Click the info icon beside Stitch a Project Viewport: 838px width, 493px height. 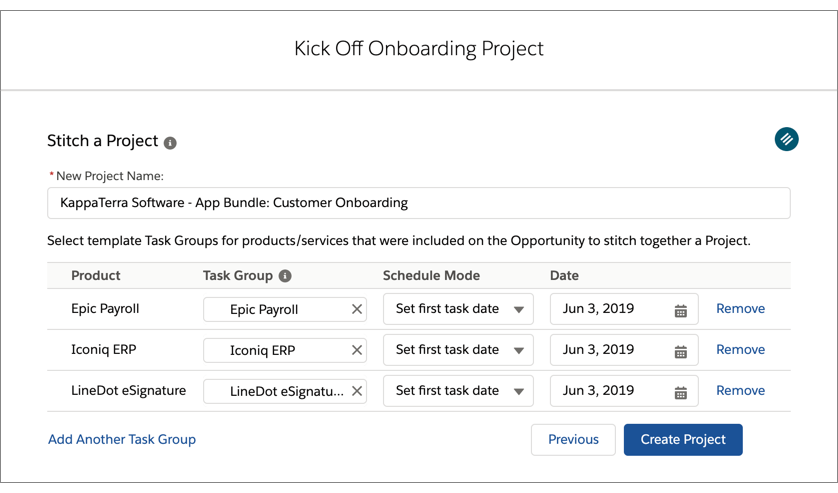point(170,143)
